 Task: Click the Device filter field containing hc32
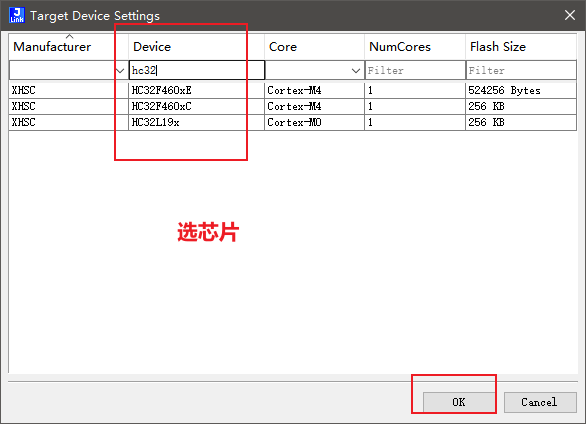(197, 70)
